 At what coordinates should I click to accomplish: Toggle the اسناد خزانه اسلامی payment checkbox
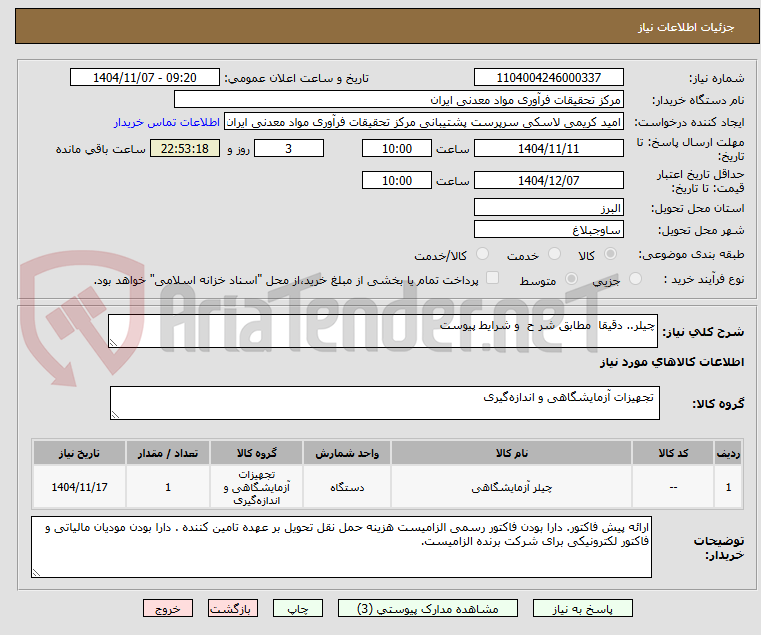pyautogui.click(x=492, y=278)
